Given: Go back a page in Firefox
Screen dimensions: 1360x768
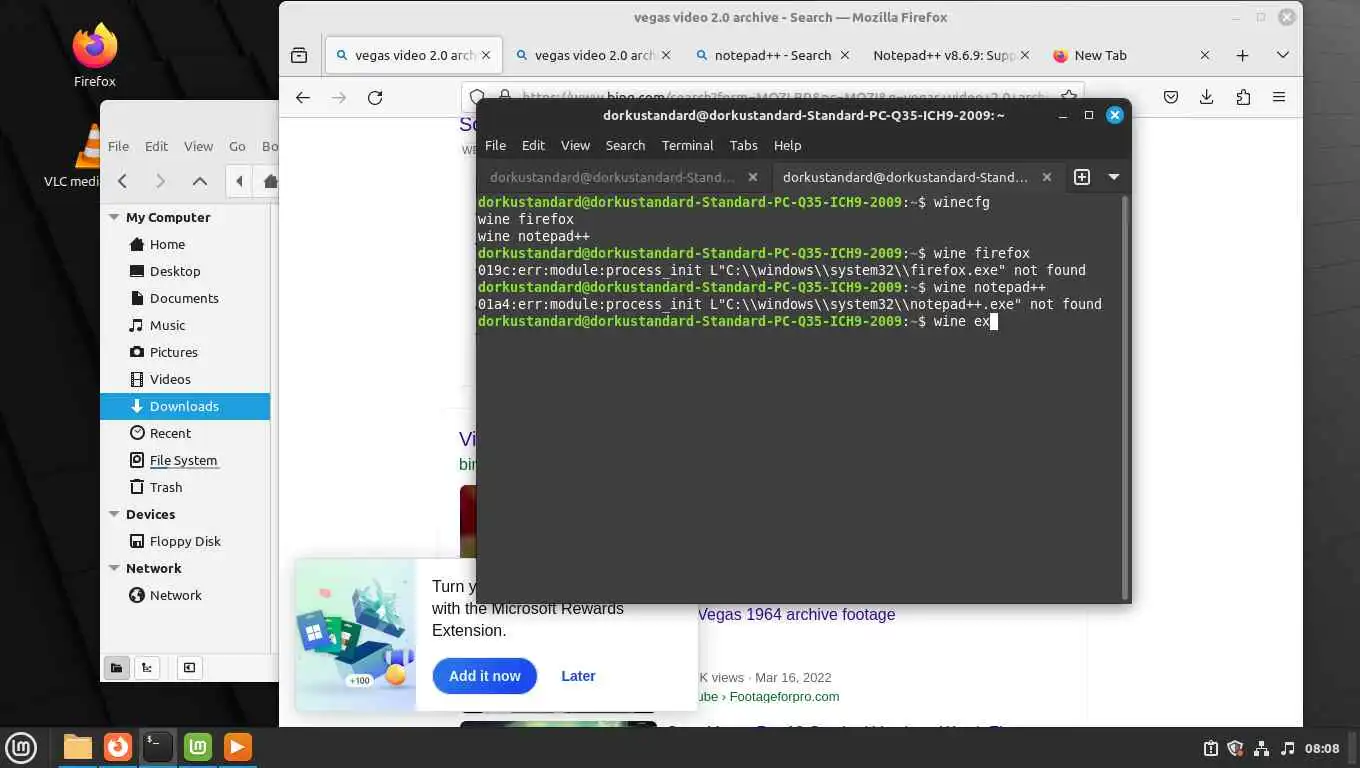Looking at the screenshot, I should pyautogui.click(x=303, y=97).
